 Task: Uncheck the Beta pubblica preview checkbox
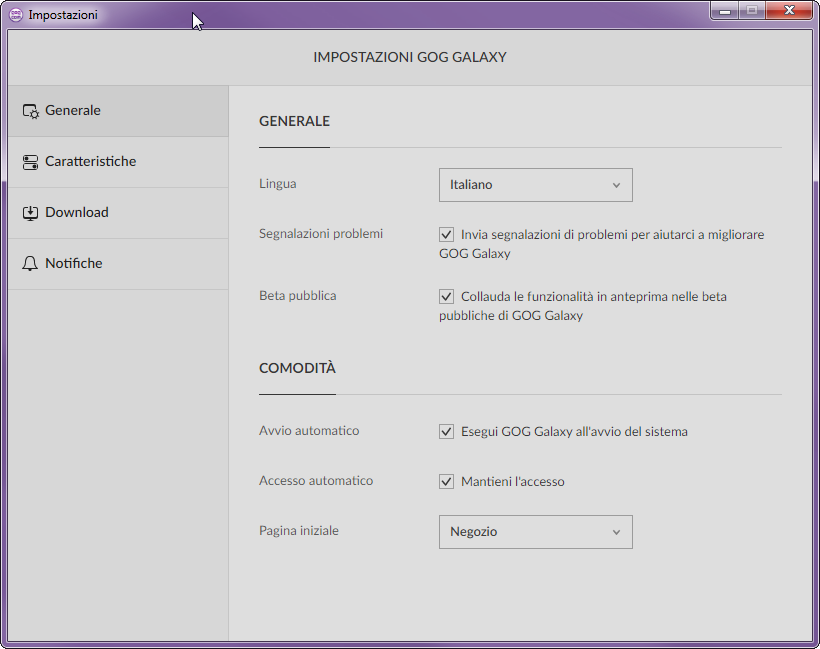(x=446, y=297)
